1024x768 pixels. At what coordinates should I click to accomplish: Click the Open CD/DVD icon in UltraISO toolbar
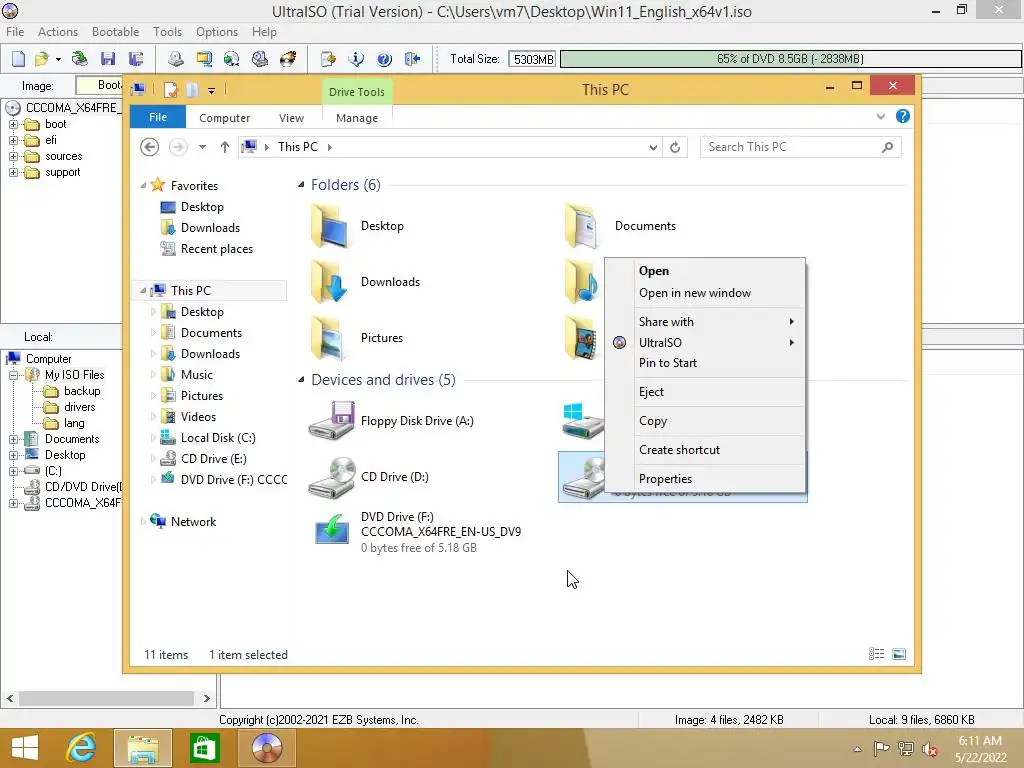tap(80, 59)
